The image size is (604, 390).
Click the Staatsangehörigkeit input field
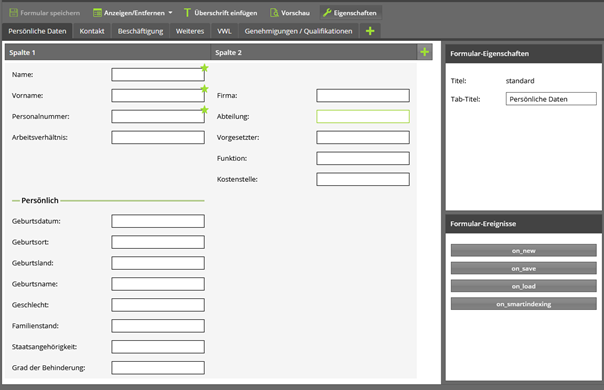pos(158,347)
